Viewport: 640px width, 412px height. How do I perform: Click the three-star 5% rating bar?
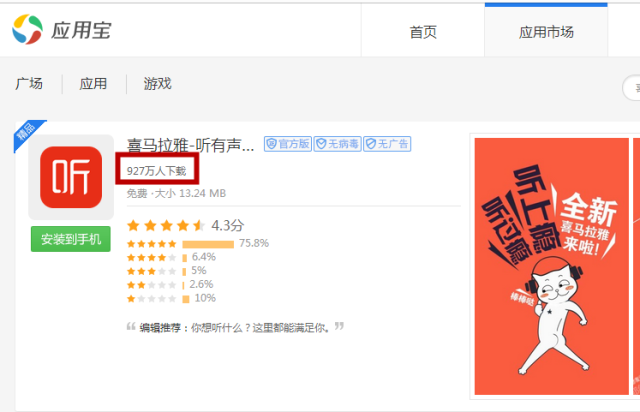[184, 271]
